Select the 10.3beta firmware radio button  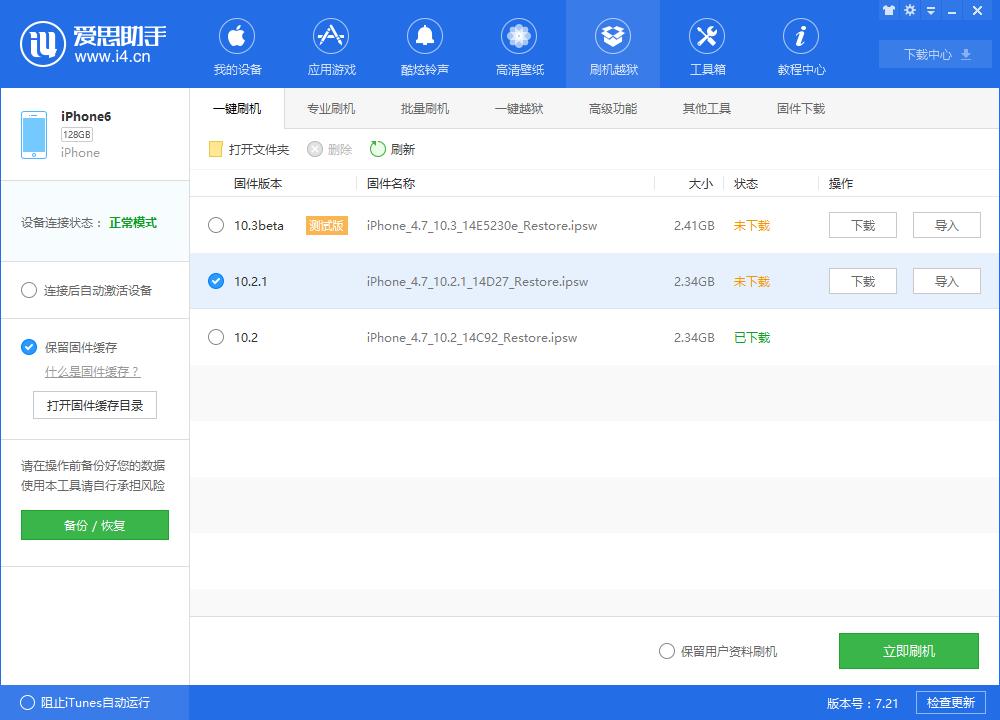(x=216, y=225)
